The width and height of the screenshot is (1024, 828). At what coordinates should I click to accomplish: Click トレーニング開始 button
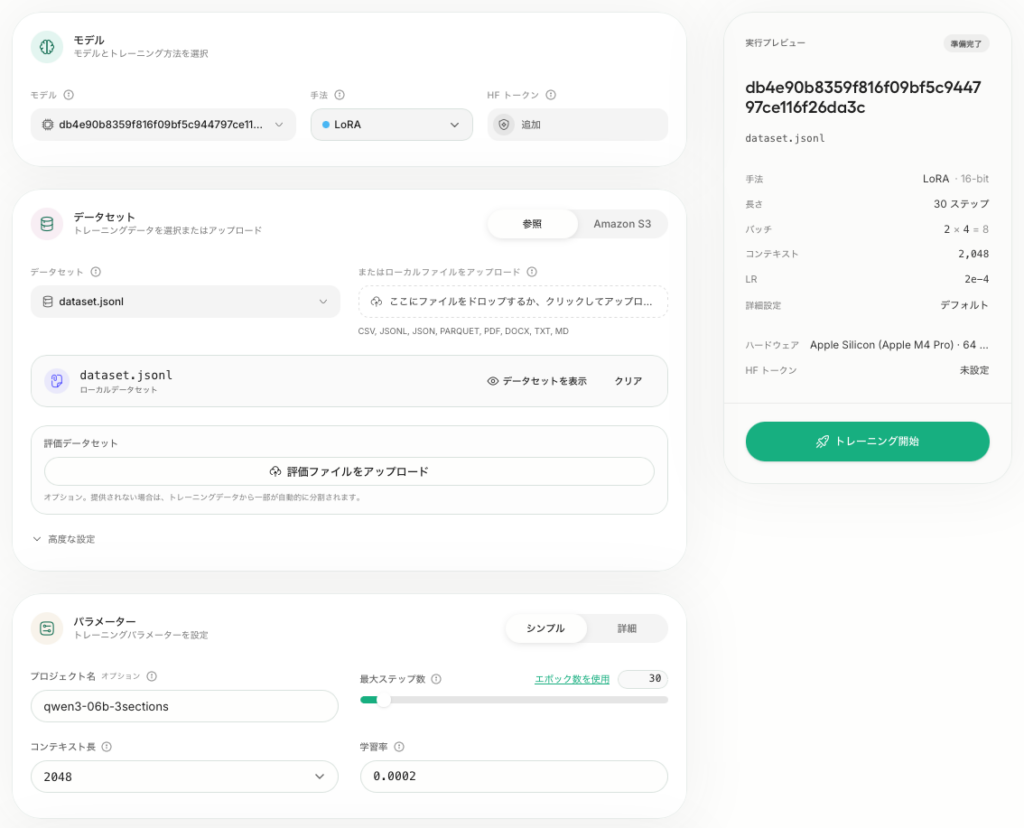click(x=867, y=441)
